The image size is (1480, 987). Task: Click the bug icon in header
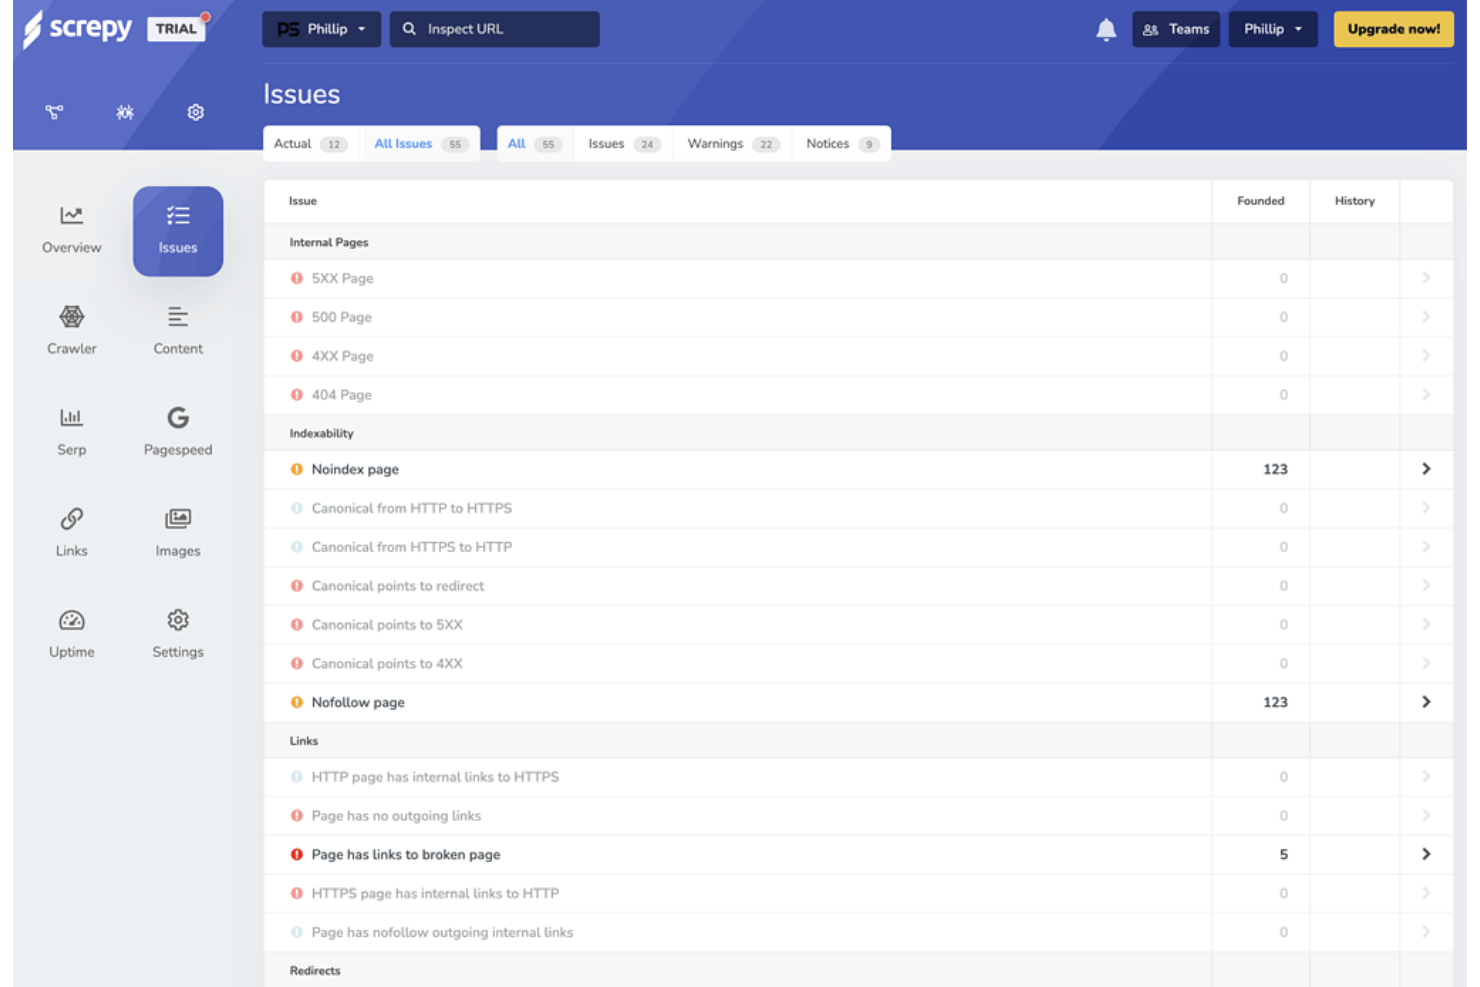tap(125, 112)
